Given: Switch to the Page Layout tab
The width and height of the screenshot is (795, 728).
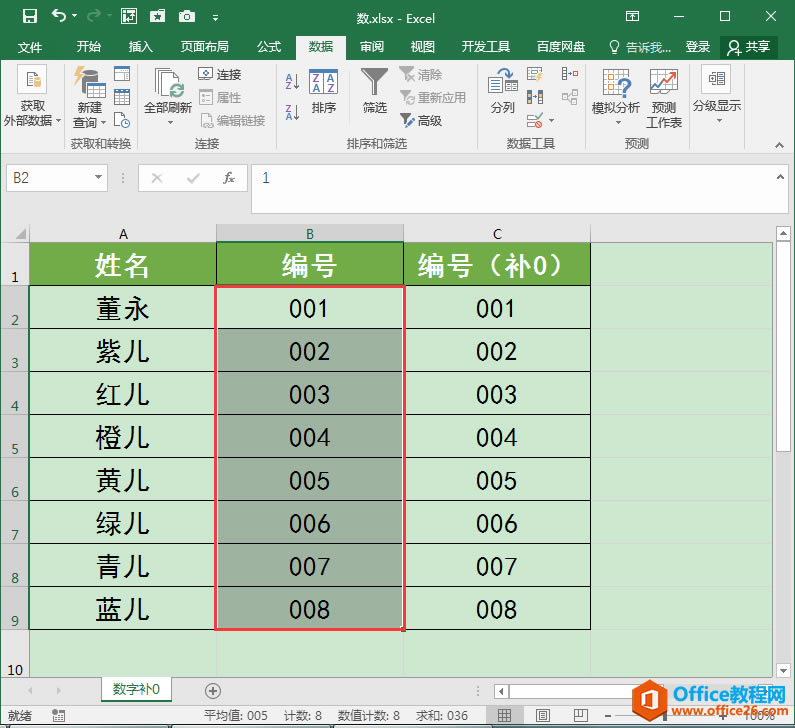Looking at the screenshot, I should pos(204,47).
